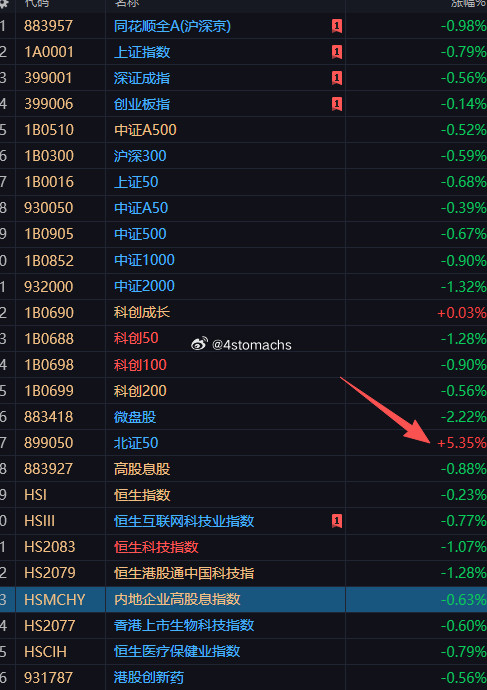Screen dimensions: 487x690
Task: Open the 上证50 index name
Action: coord(136,182)
